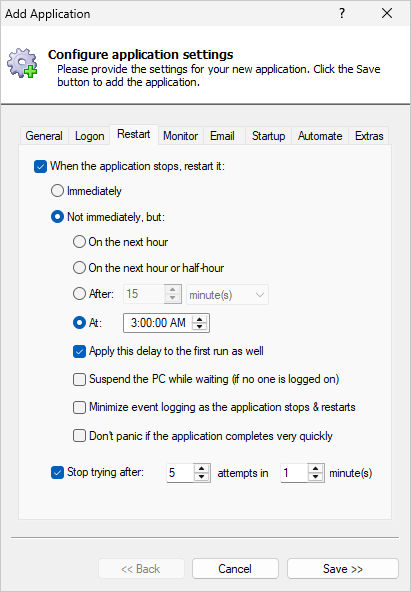Decrease the attempts count with down arrow
The image size is (411, 592).
point(202,477)
